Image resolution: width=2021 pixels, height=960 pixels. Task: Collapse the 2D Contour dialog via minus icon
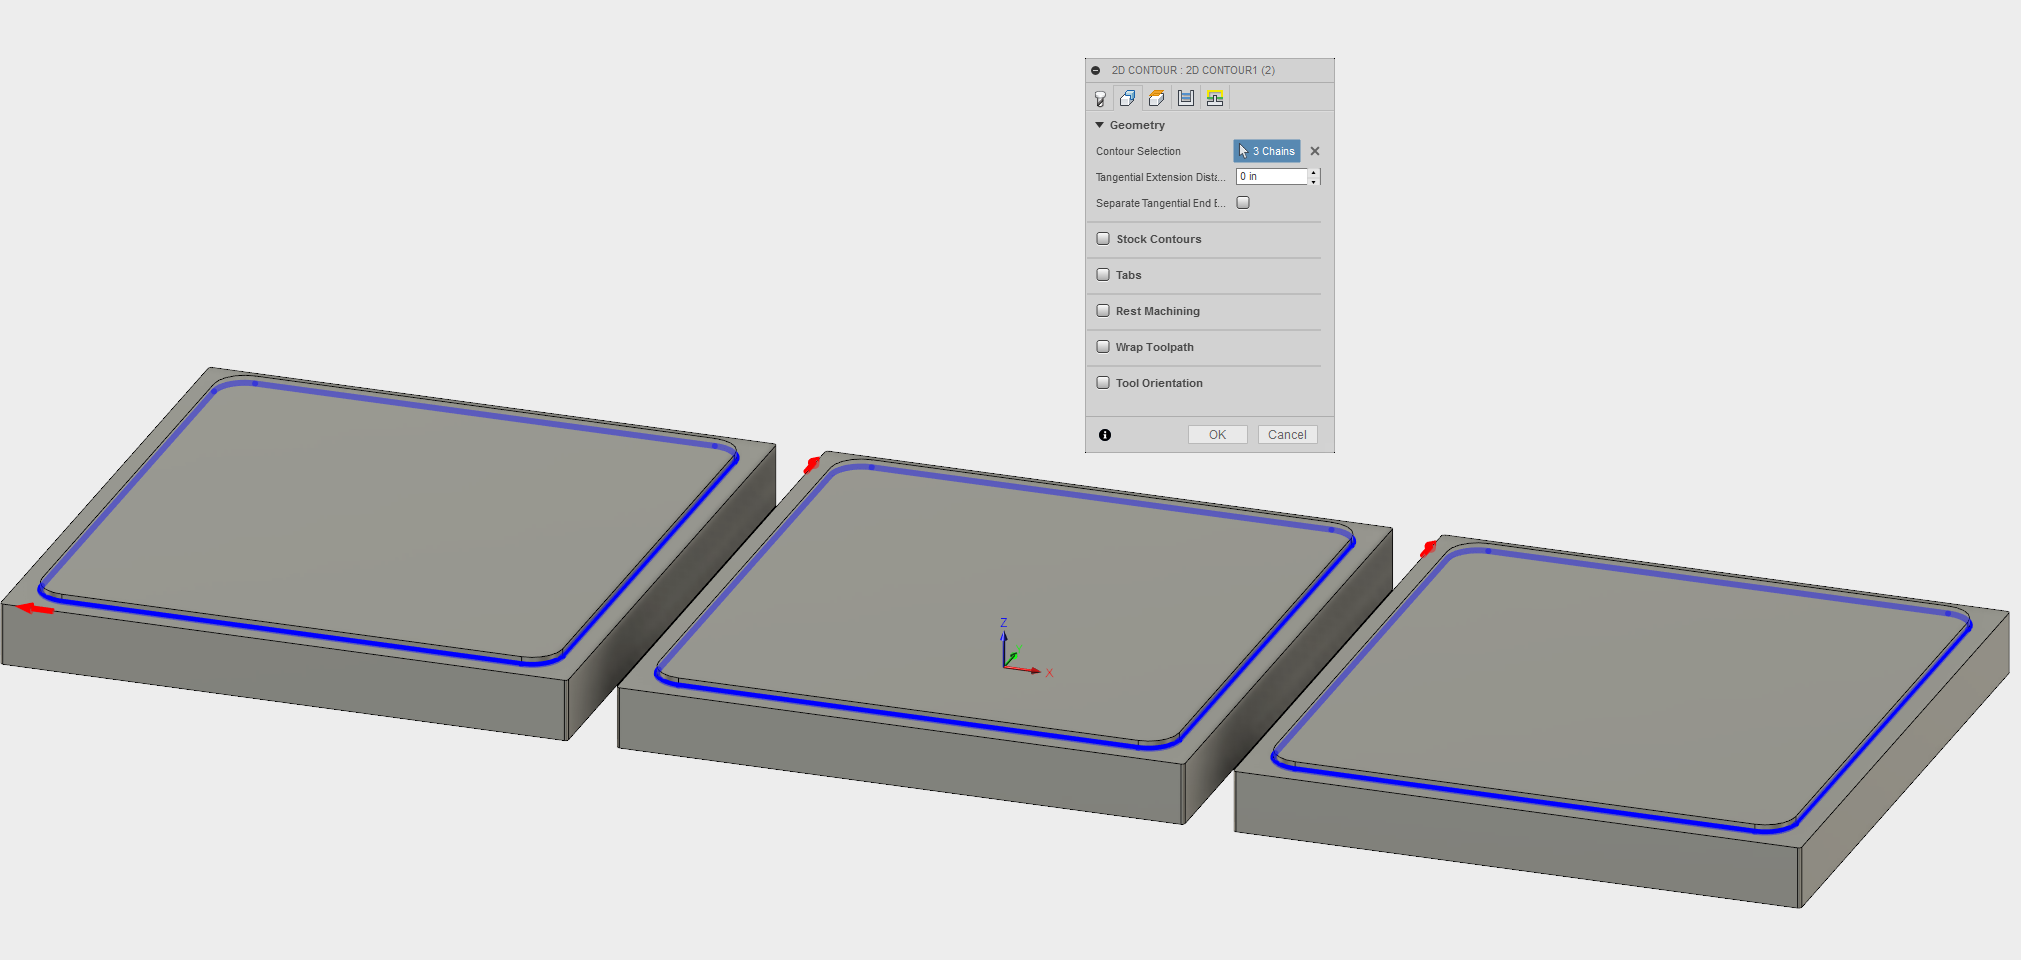1096,70
